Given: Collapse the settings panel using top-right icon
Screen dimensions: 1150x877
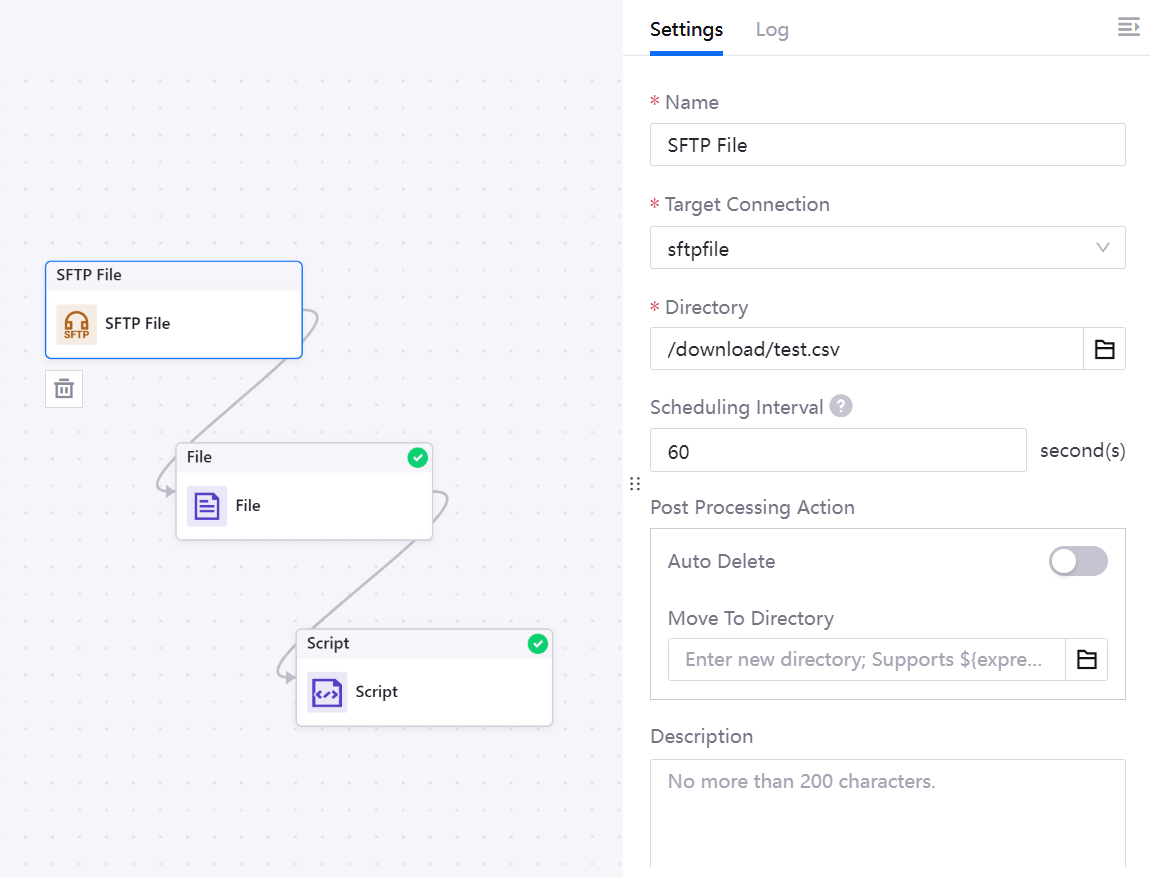Looking at the screenshot, I should coord(1128,27).
